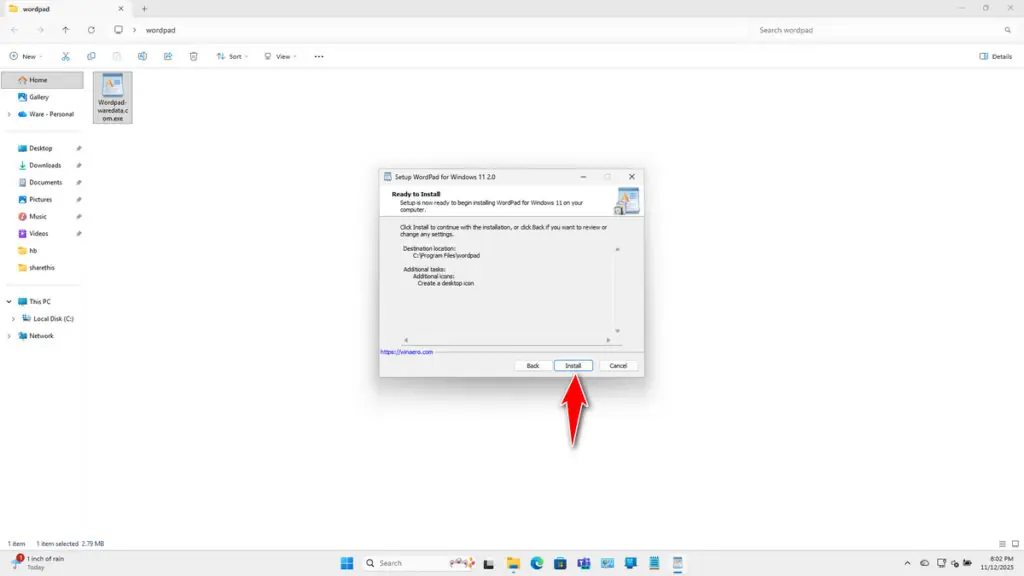The height and width of the screenshot is (576, 1024).
Task: Select Home in the navigation pane
Action: [x=40, y=80]
